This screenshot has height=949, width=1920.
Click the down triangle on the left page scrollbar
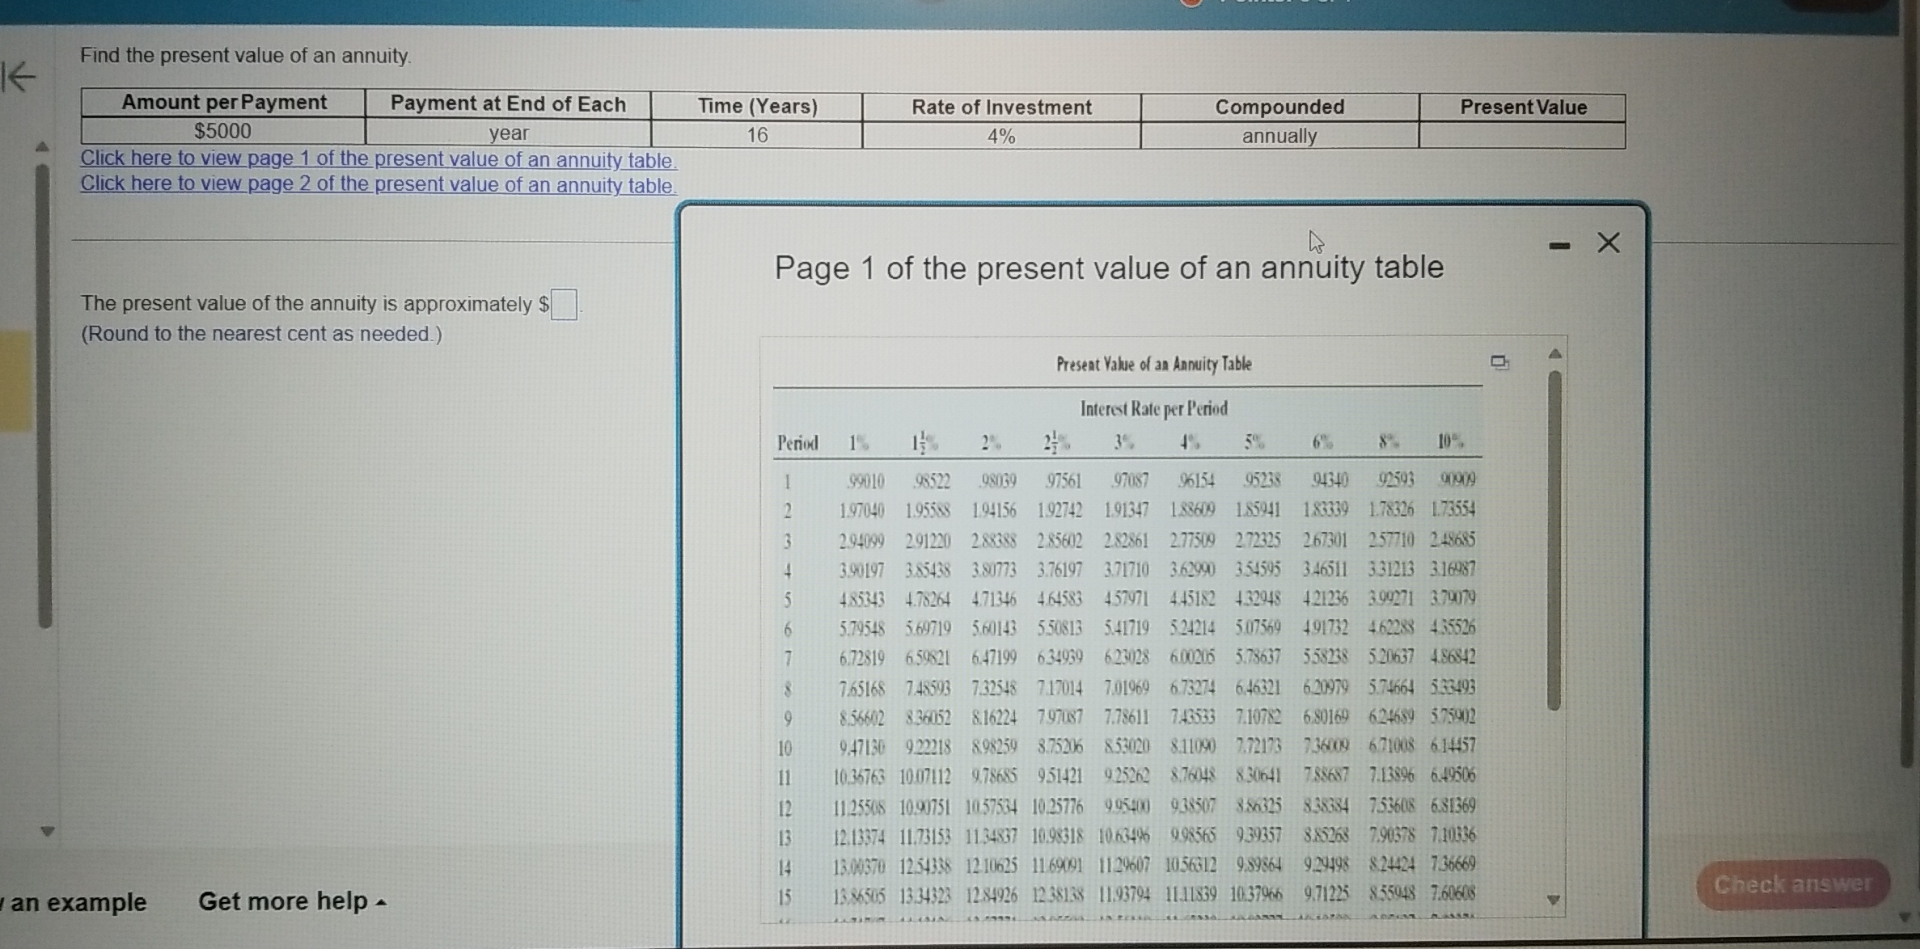[x=42, y=831]
